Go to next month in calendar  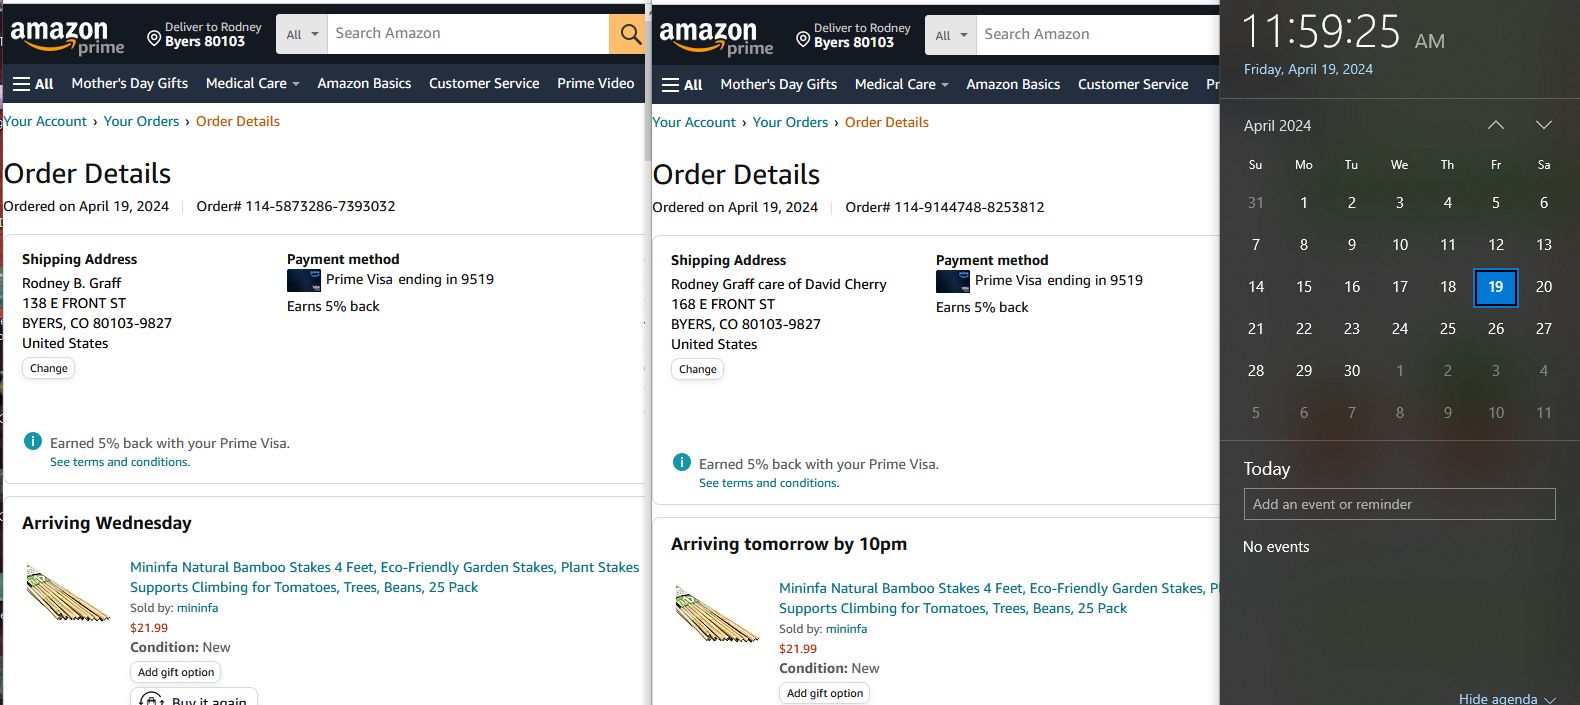point(1543,125)
